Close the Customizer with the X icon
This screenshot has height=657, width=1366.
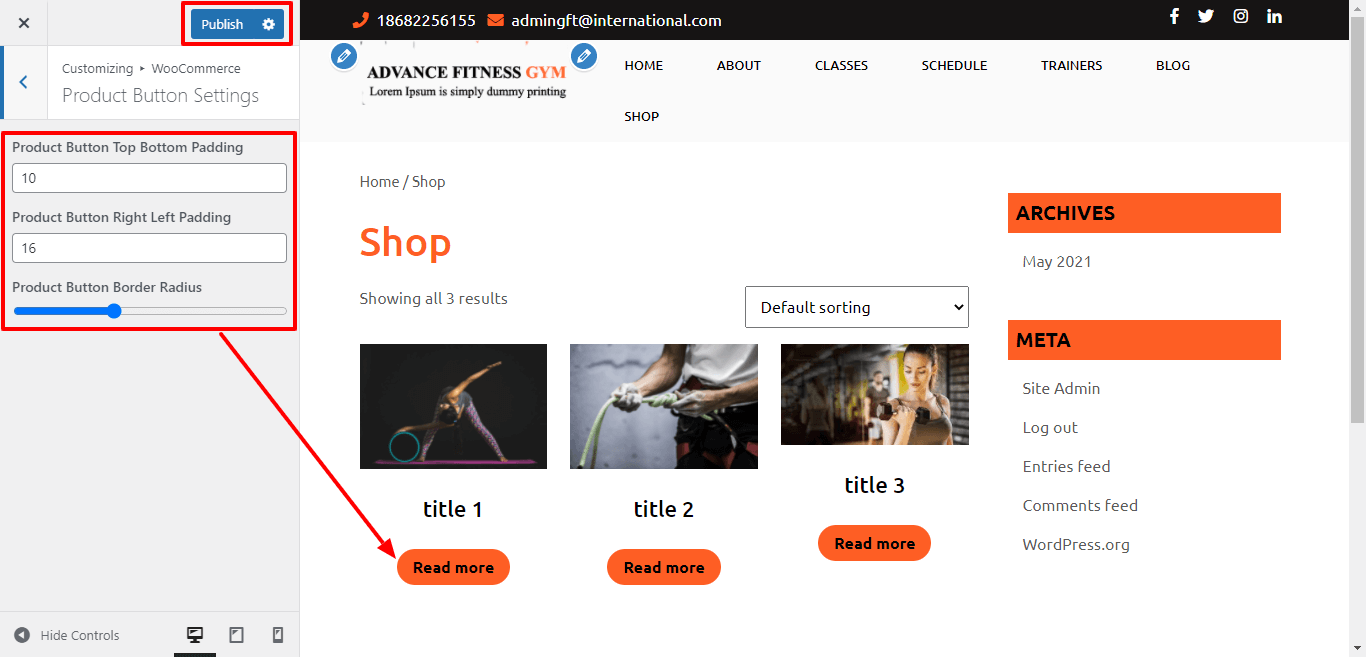pyautogui.click(x=24, y=23)
